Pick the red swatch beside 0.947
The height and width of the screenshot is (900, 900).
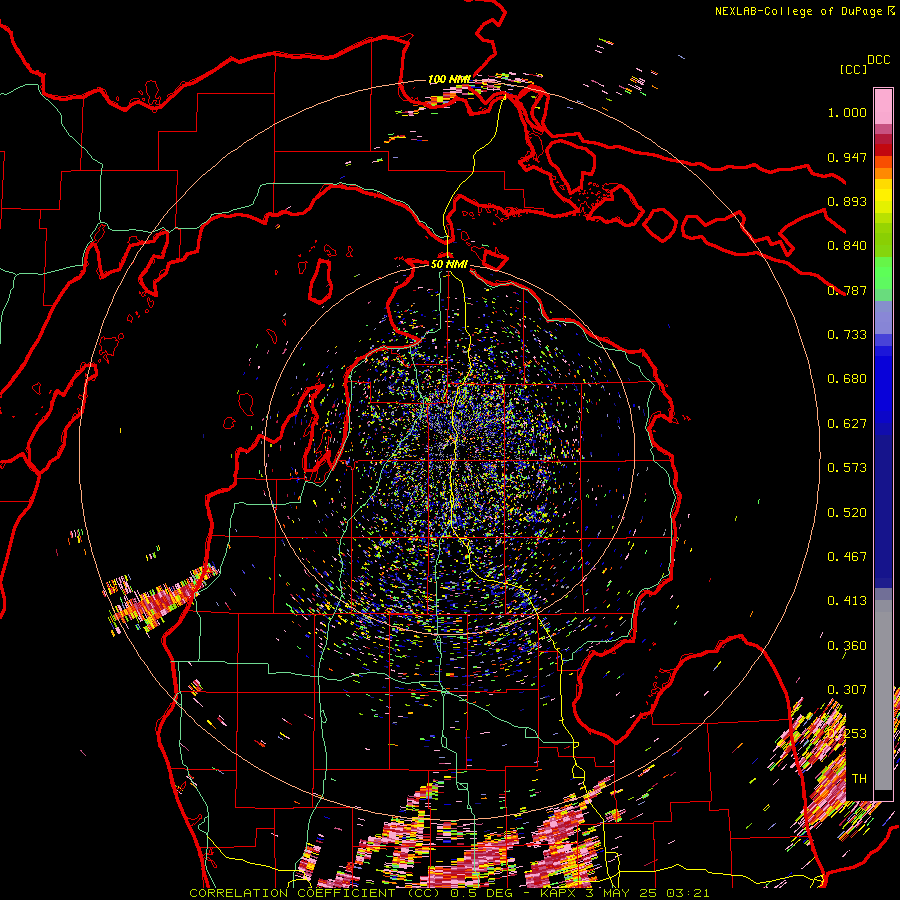coord(883,150)
